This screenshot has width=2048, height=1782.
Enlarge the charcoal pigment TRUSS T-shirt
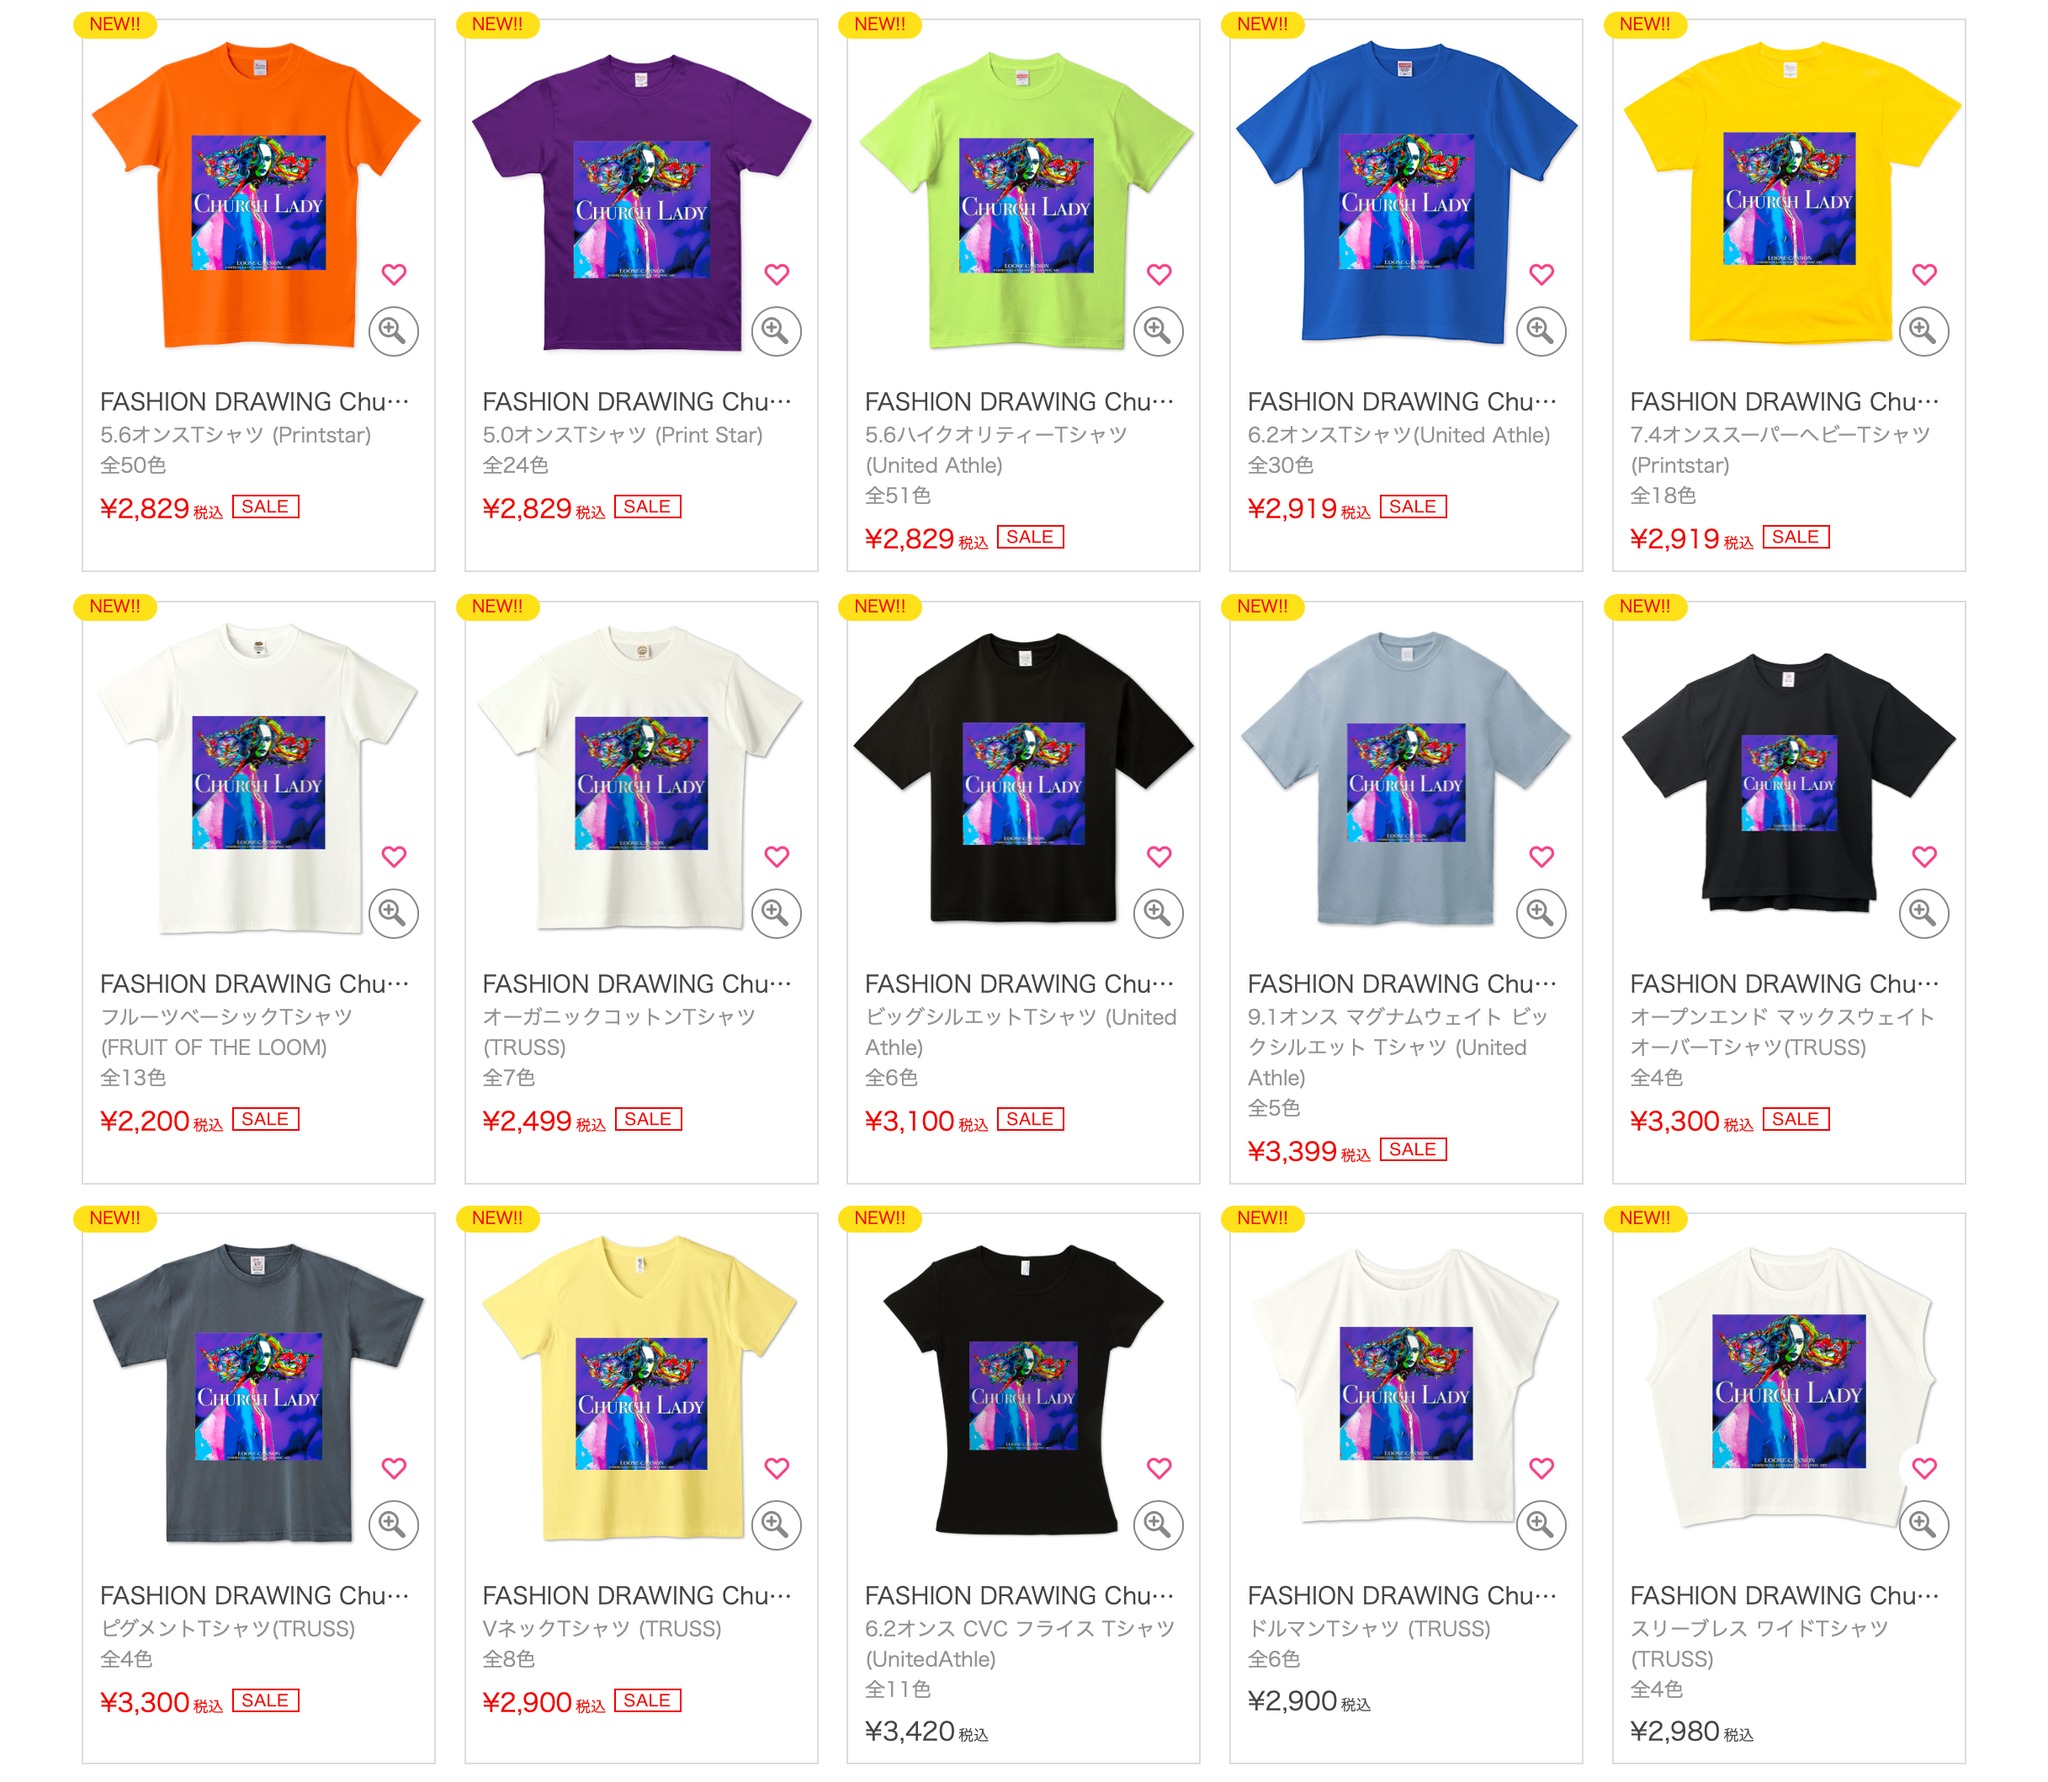393,1525
